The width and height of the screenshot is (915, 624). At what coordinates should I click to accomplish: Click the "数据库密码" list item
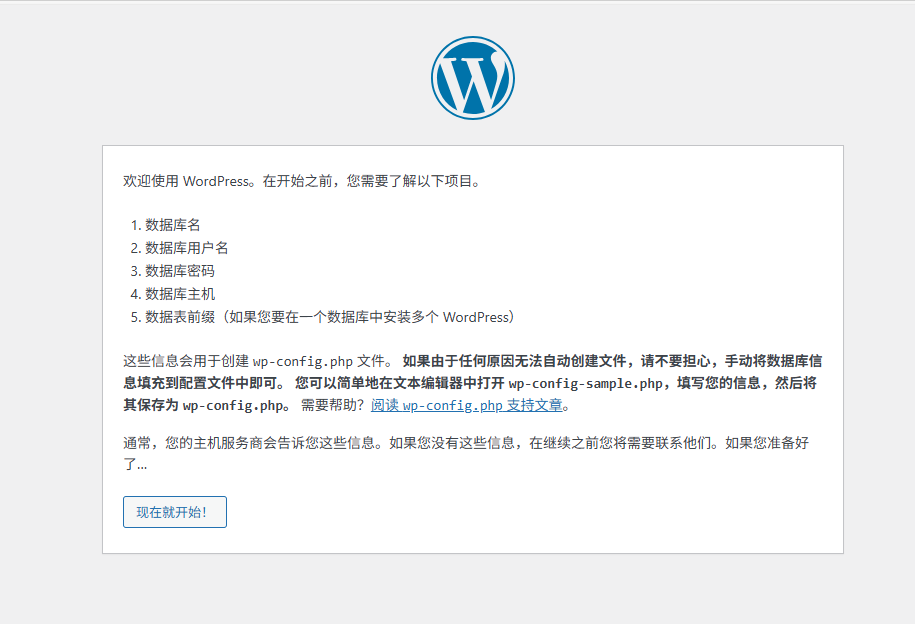click(179, 271)
